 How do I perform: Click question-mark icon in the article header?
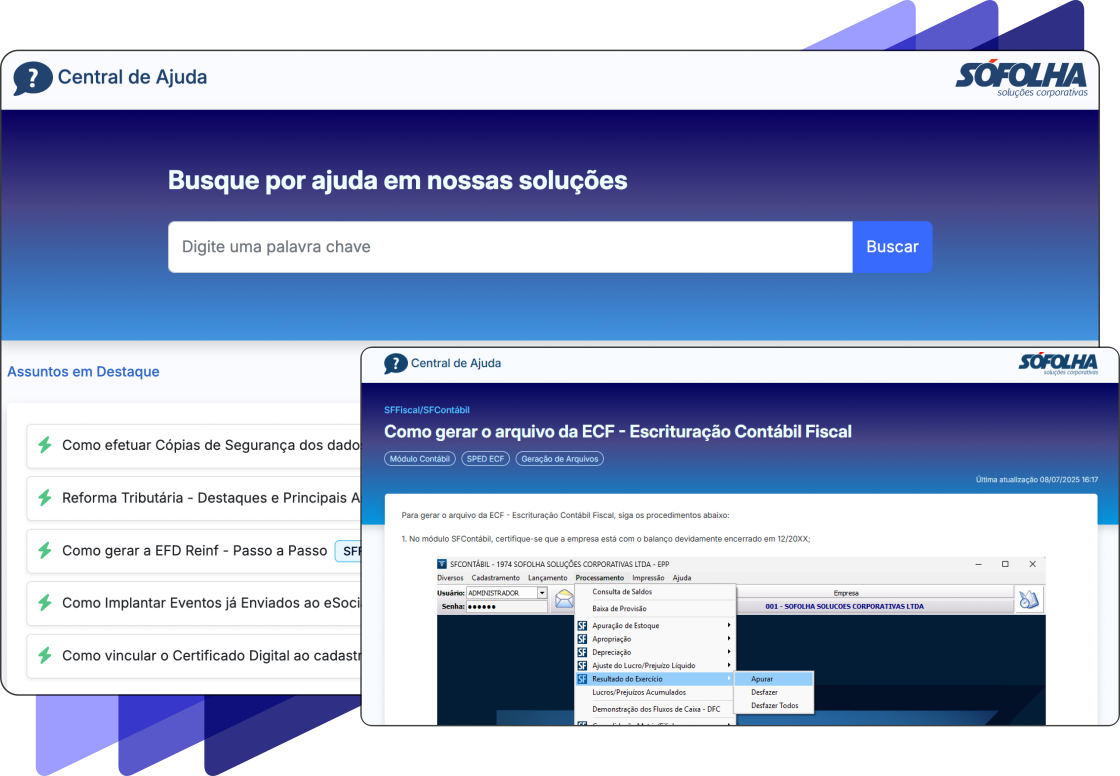click(396, 364)
